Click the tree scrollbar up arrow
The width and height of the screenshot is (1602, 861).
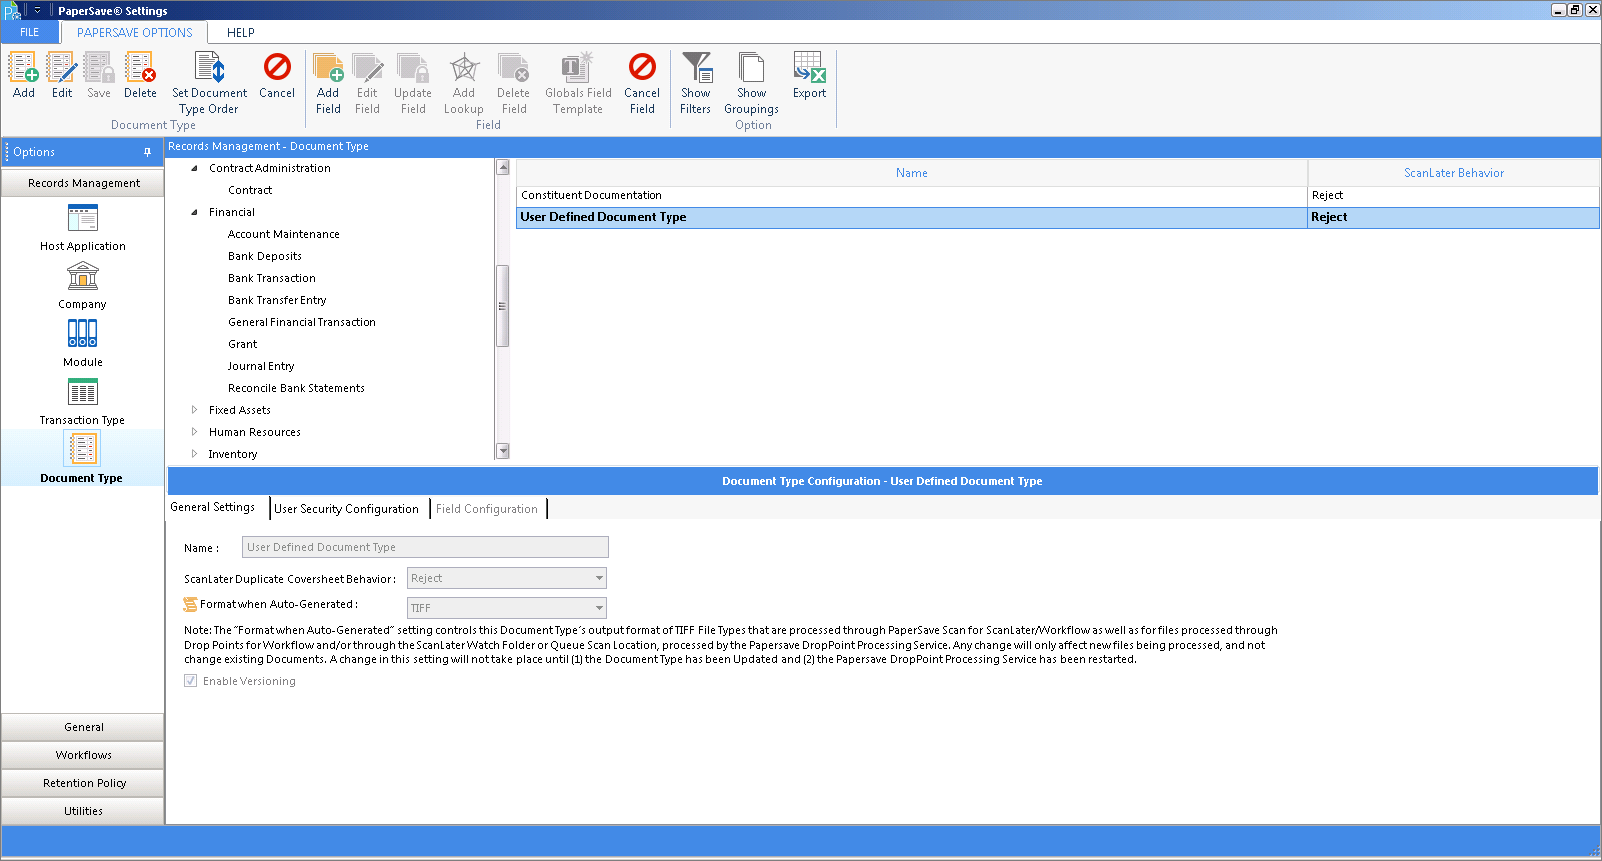coord(503,167)
